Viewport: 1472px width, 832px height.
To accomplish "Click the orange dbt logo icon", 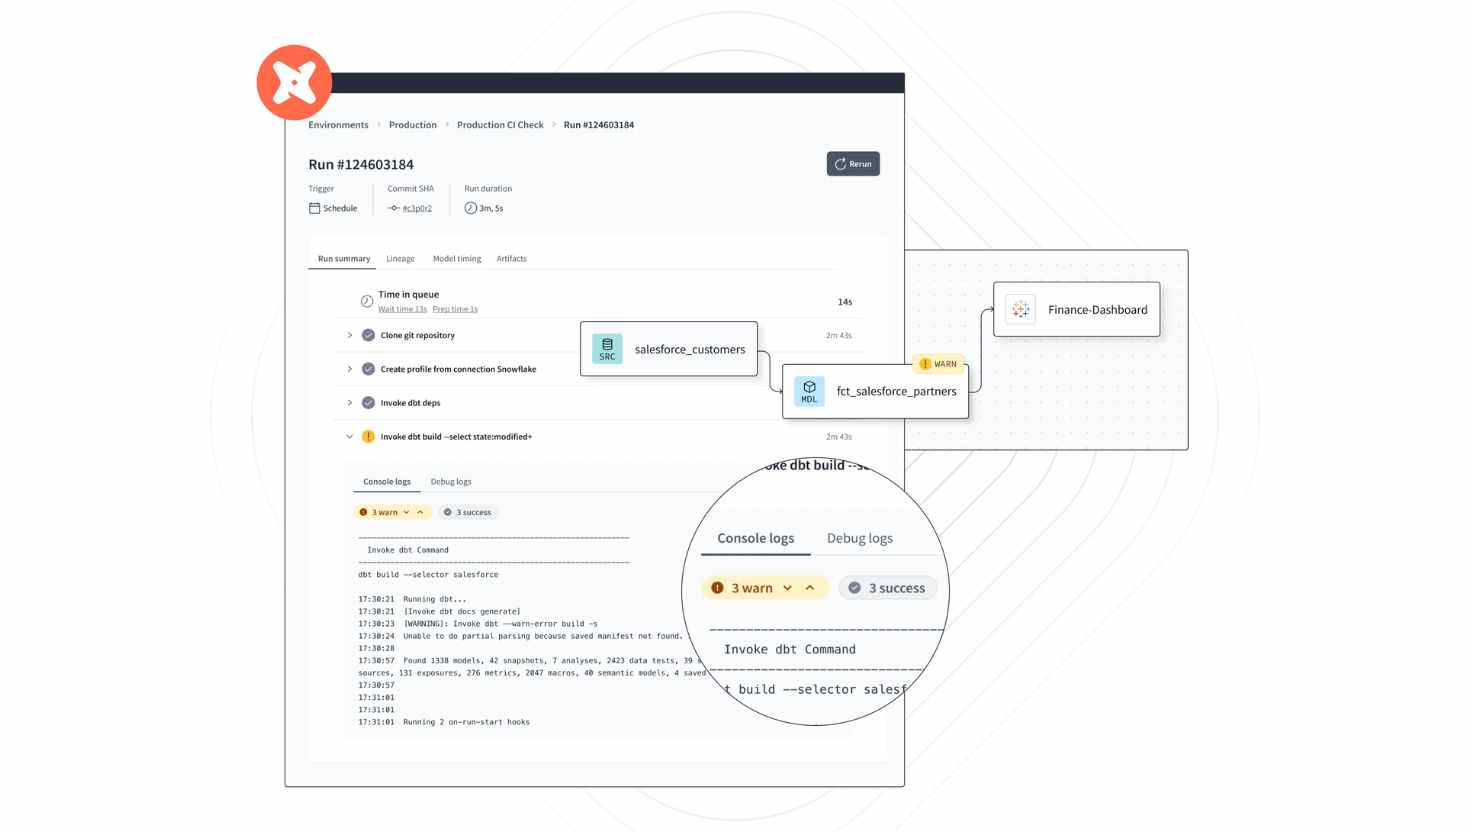I will 294,82.
